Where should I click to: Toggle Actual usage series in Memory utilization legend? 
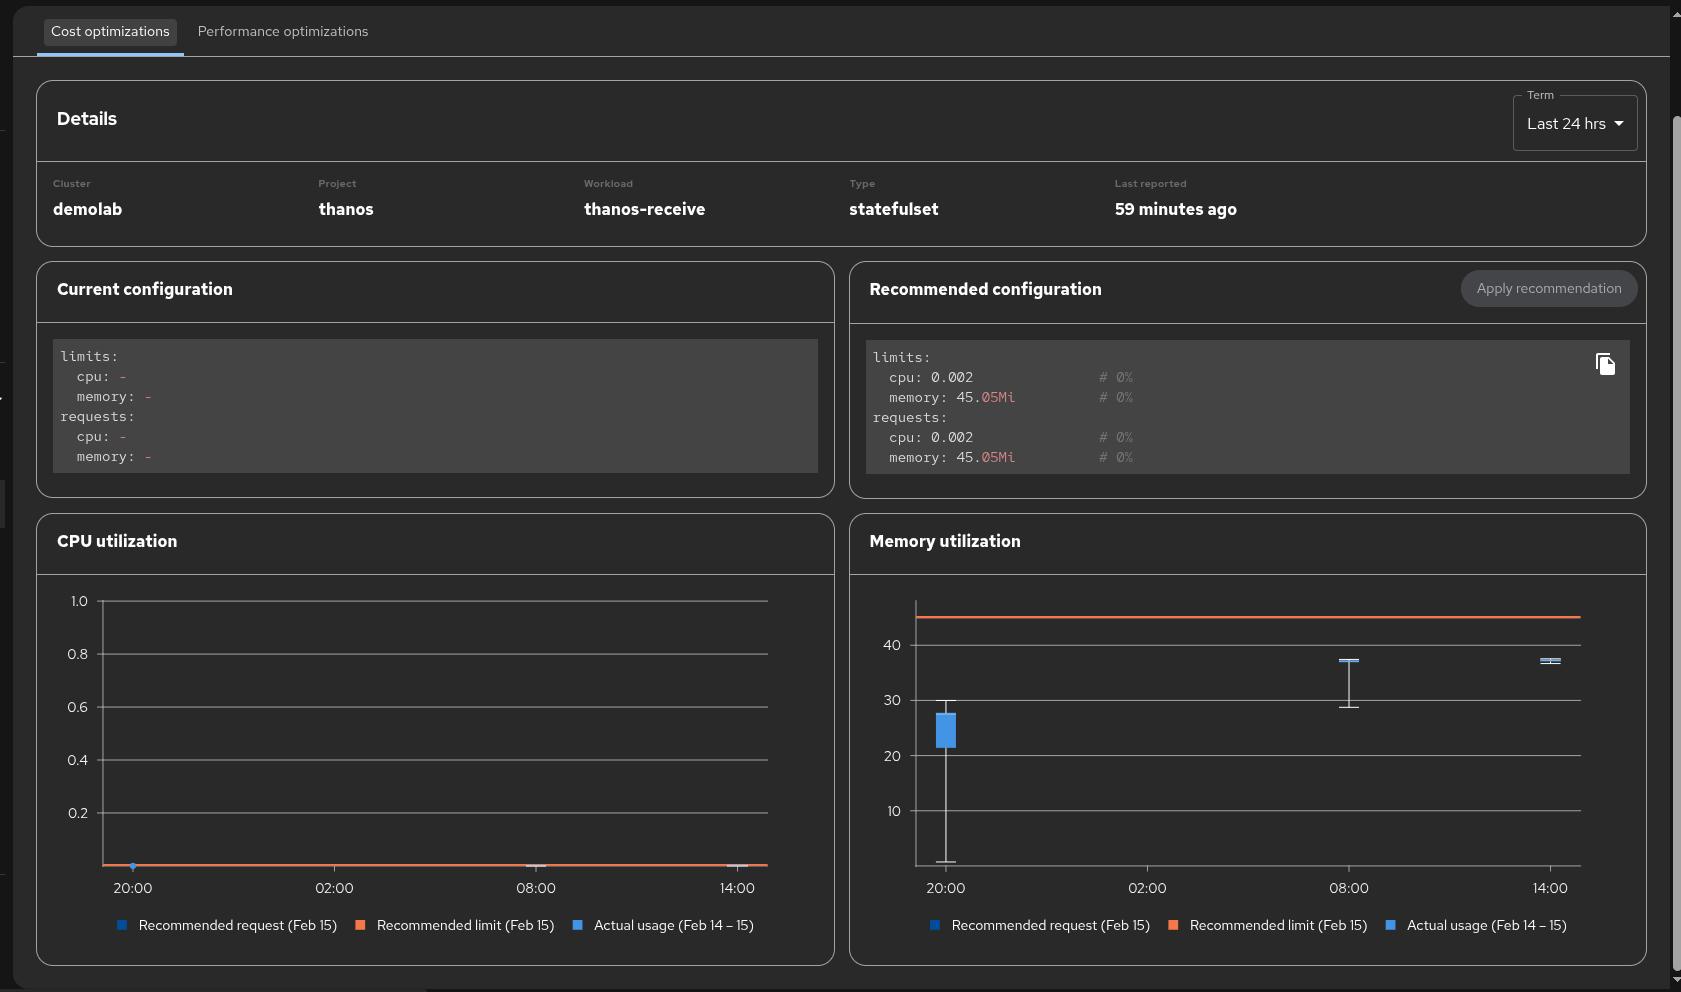[x=1390, y=926]
